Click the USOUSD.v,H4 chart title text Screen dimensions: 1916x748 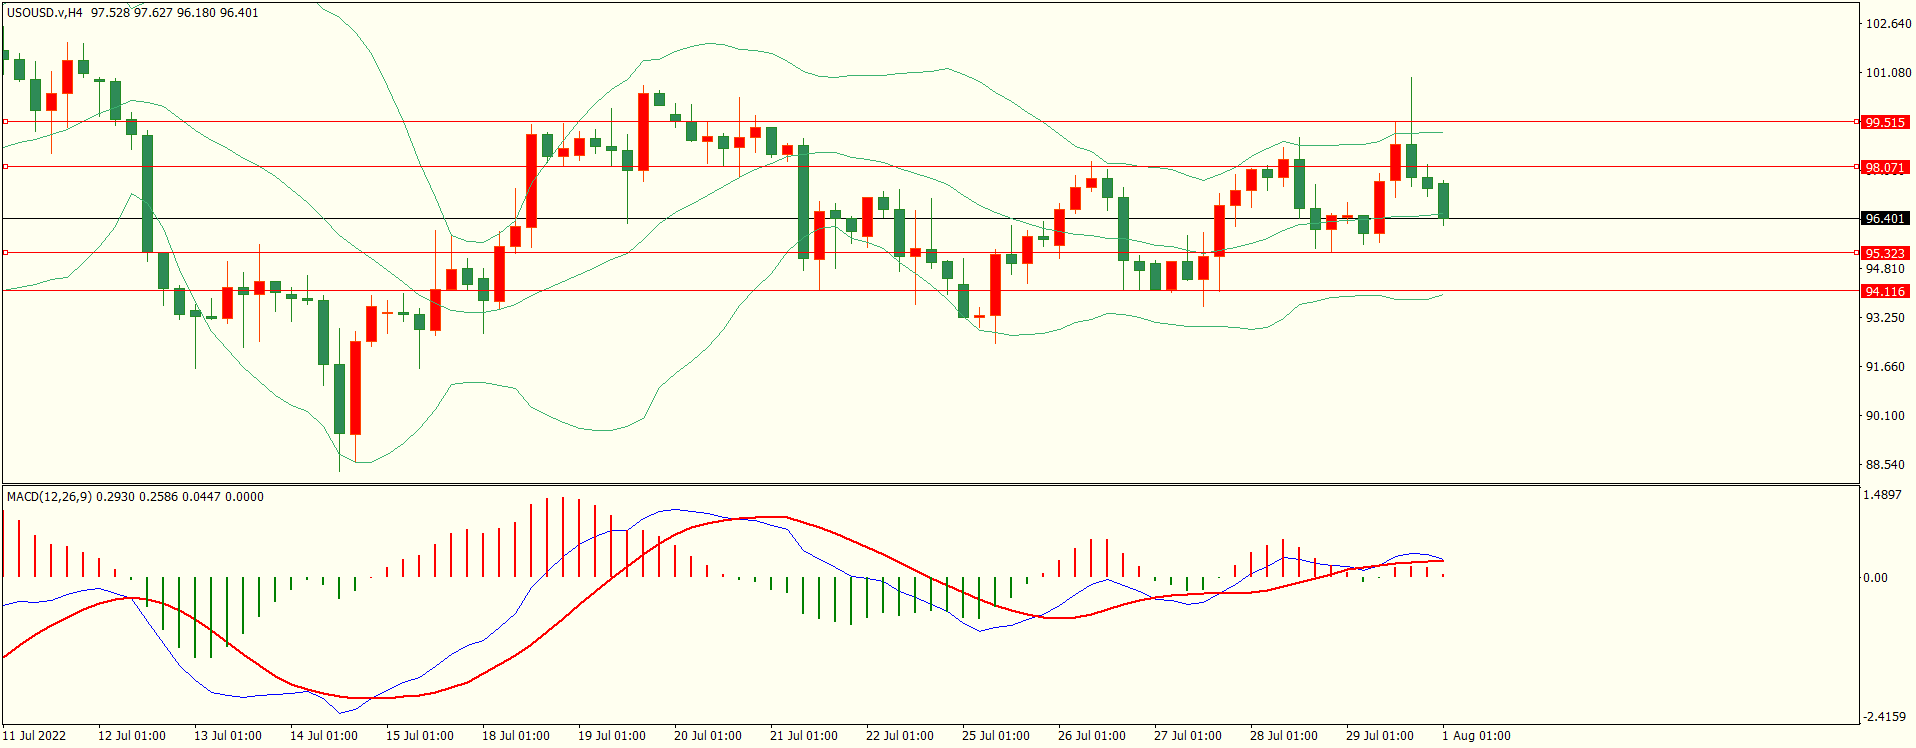[45, 13]
